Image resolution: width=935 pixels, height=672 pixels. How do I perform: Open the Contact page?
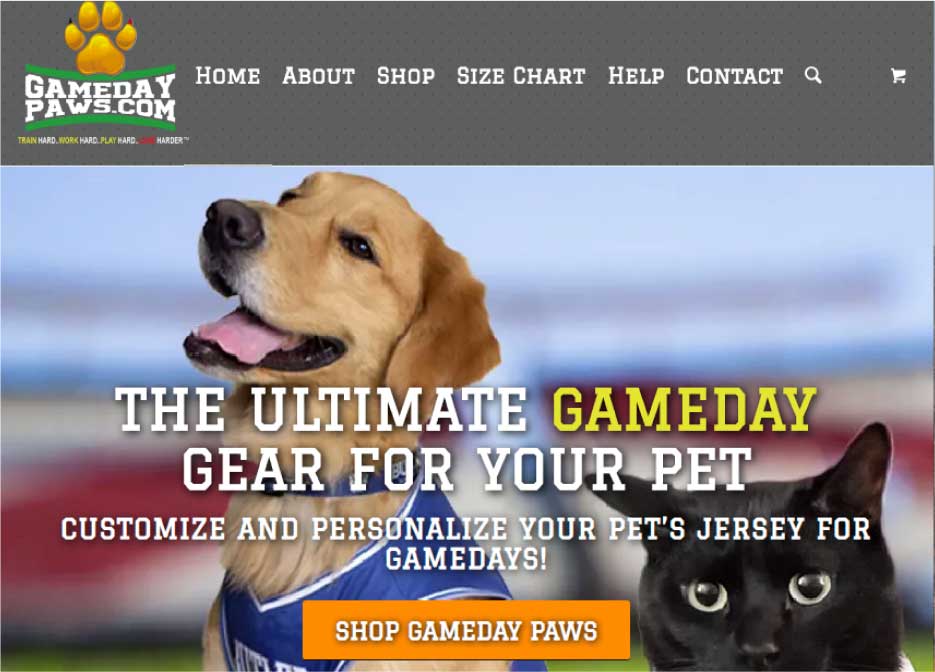[x=734, y=76]
